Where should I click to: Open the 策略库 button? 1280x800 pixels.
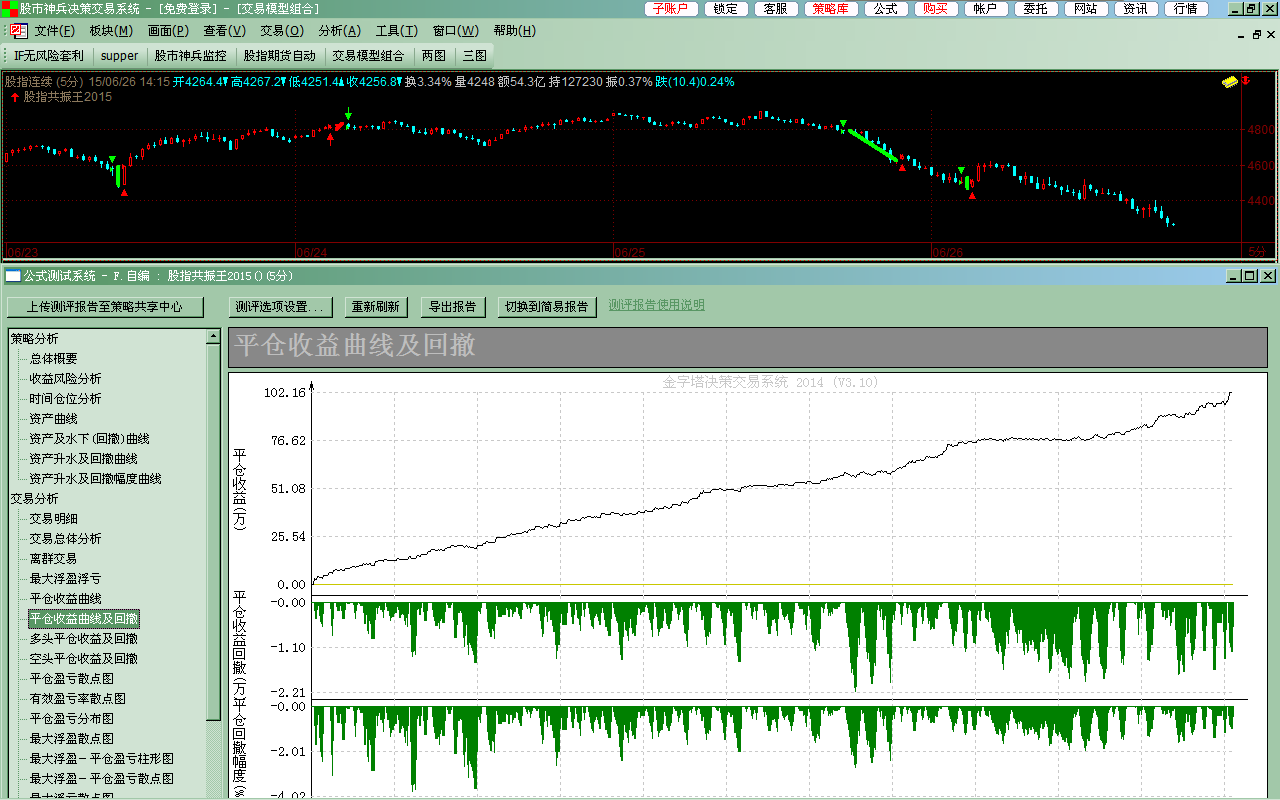[831, 9]
